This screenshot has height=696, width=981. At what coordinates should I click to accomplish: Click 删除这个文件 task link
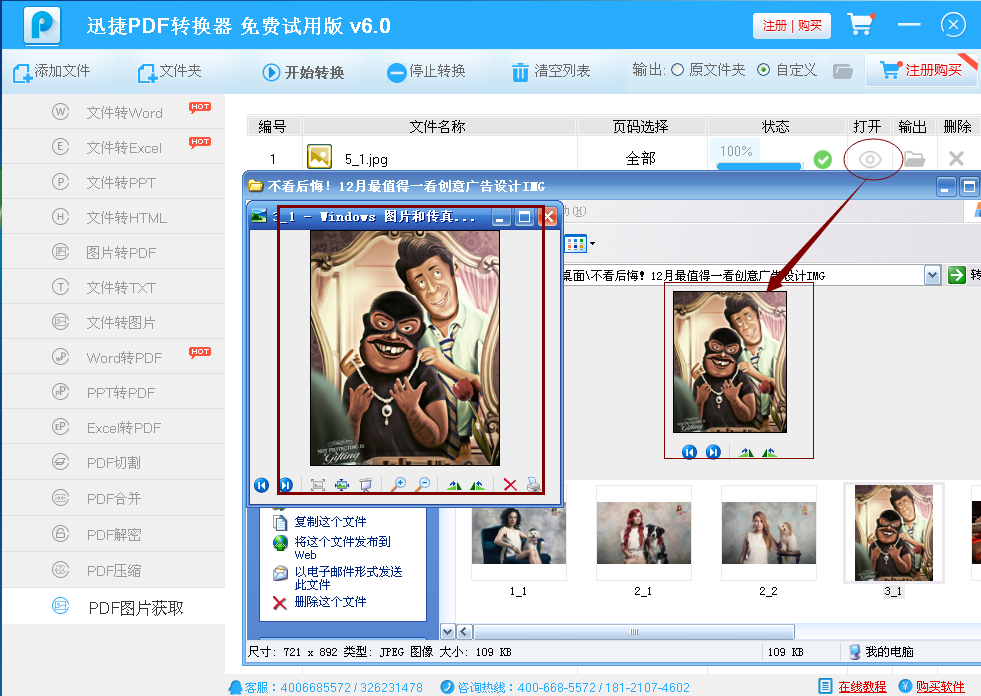pos(330,601)
